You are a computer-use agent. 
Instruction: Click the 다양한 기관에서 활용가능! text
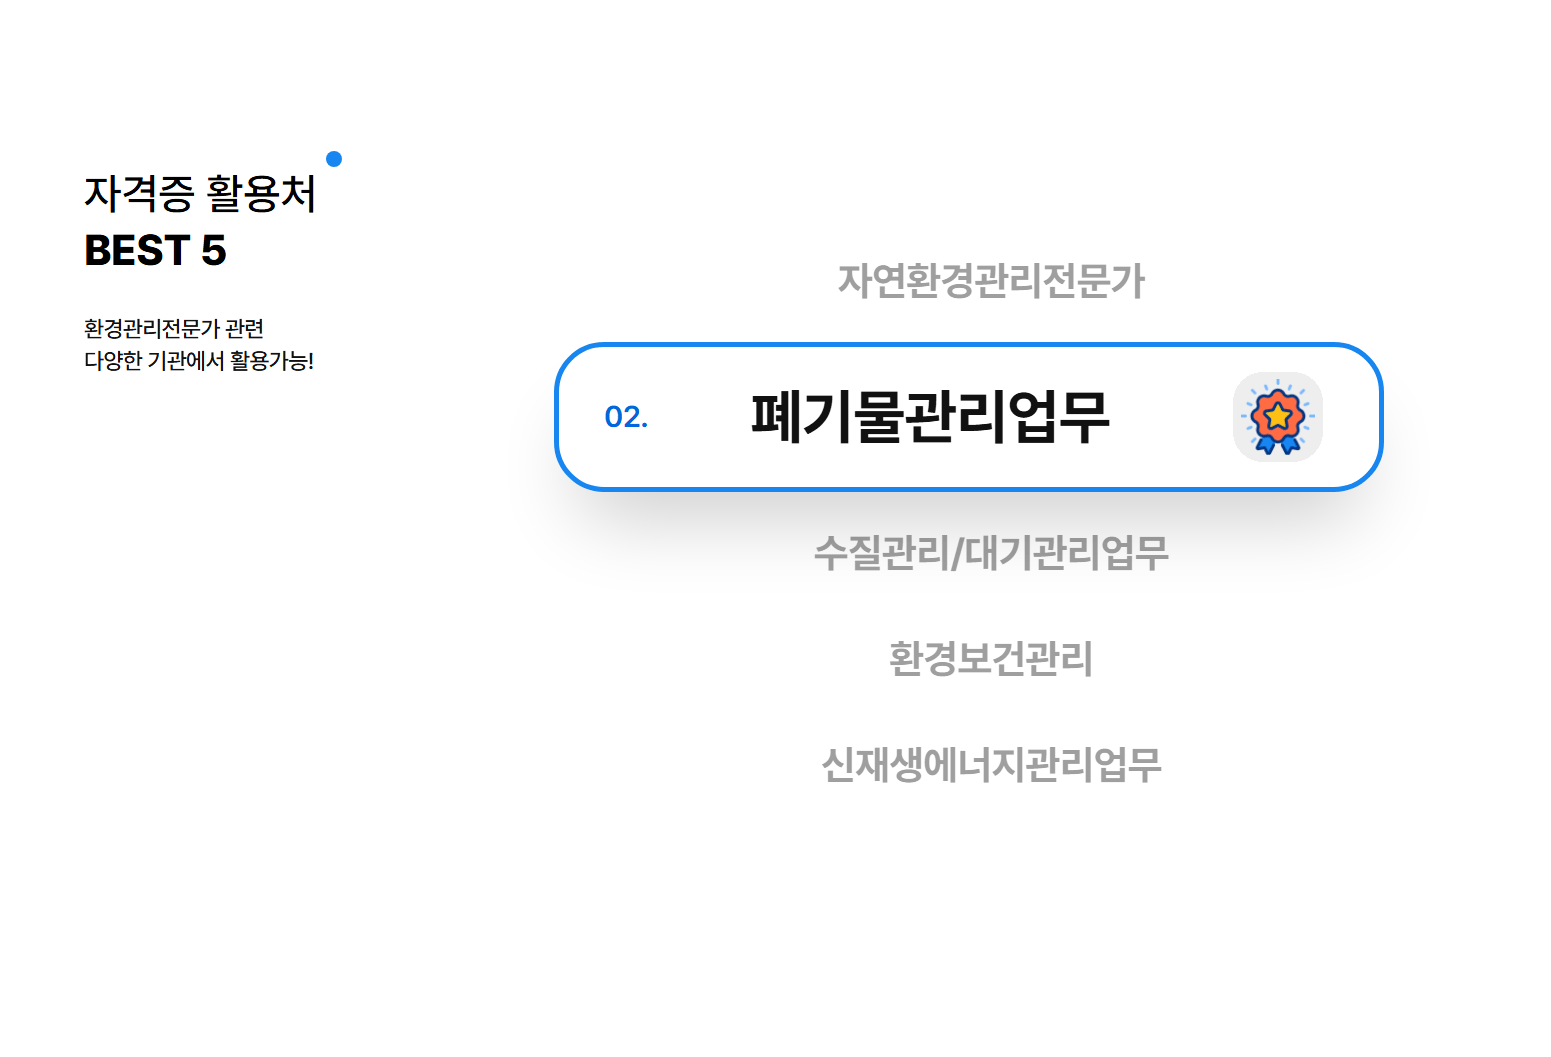199,361
